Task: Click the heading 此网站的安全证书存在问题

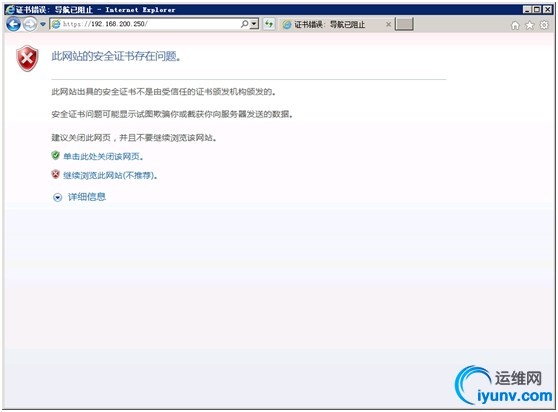Action: (116, 57)
